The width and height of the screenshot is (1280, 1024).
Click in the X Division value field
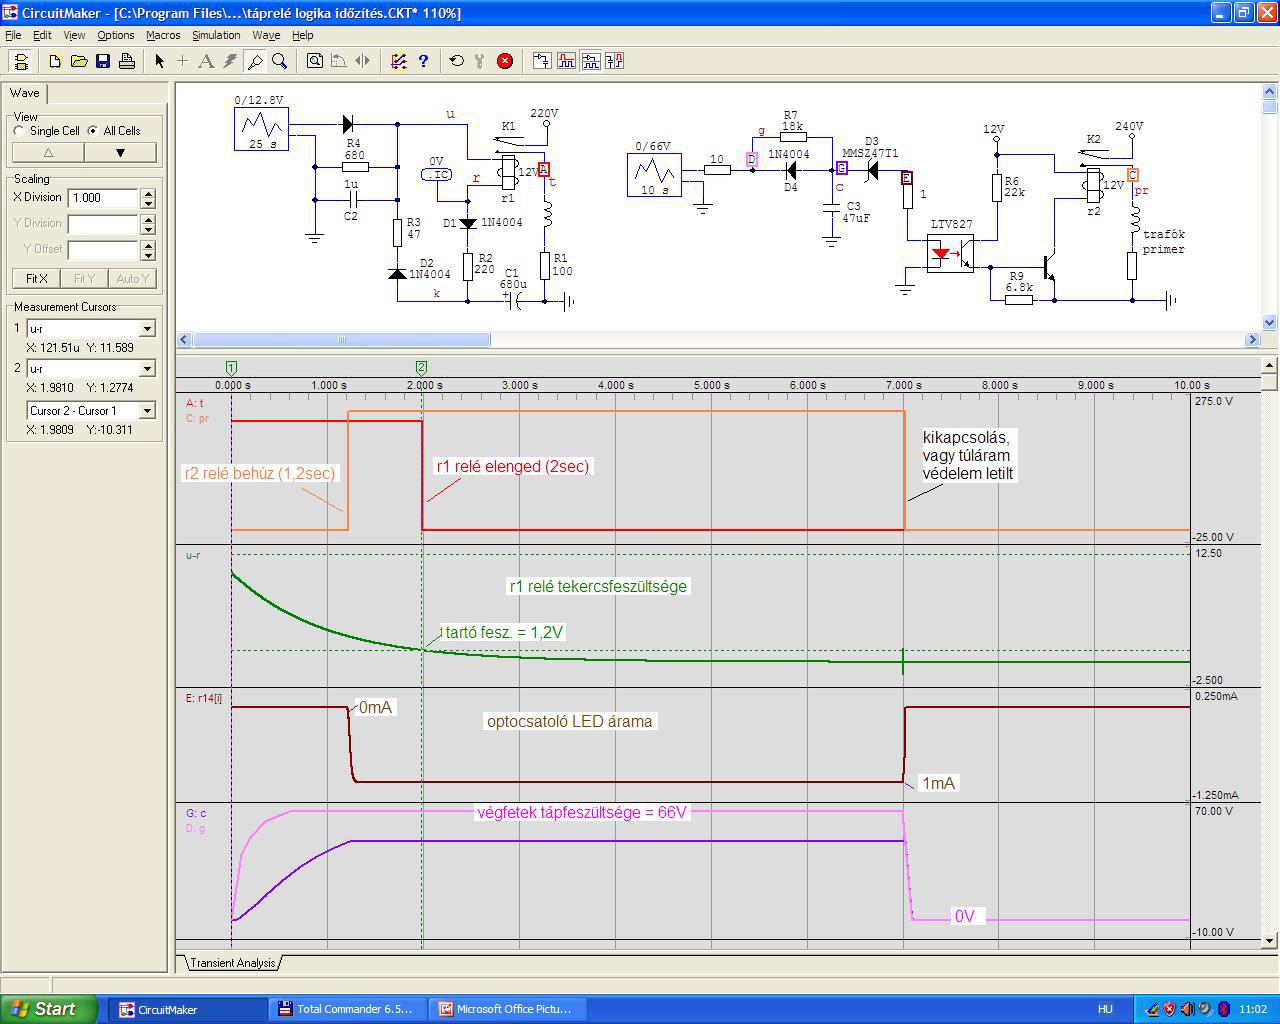[x=103, y=198]
